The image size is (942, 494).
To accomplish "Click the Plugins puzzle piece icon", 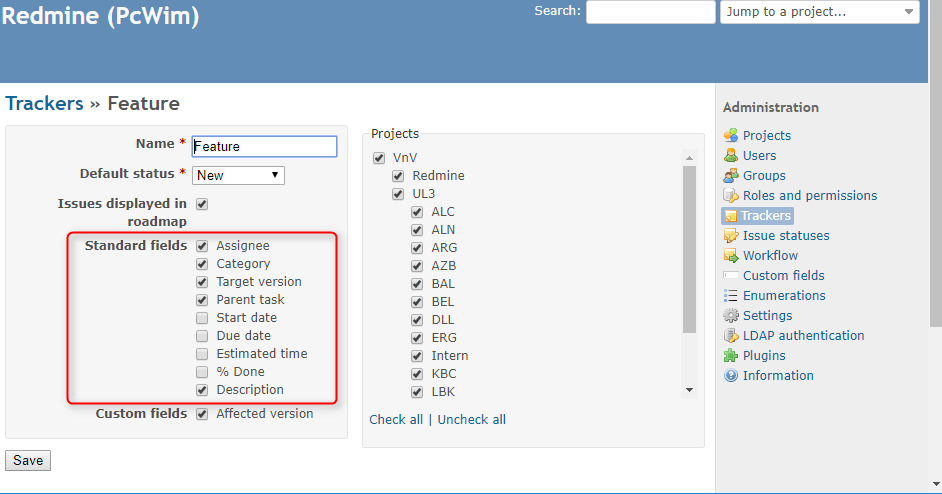I will click(x=731, y=355).
